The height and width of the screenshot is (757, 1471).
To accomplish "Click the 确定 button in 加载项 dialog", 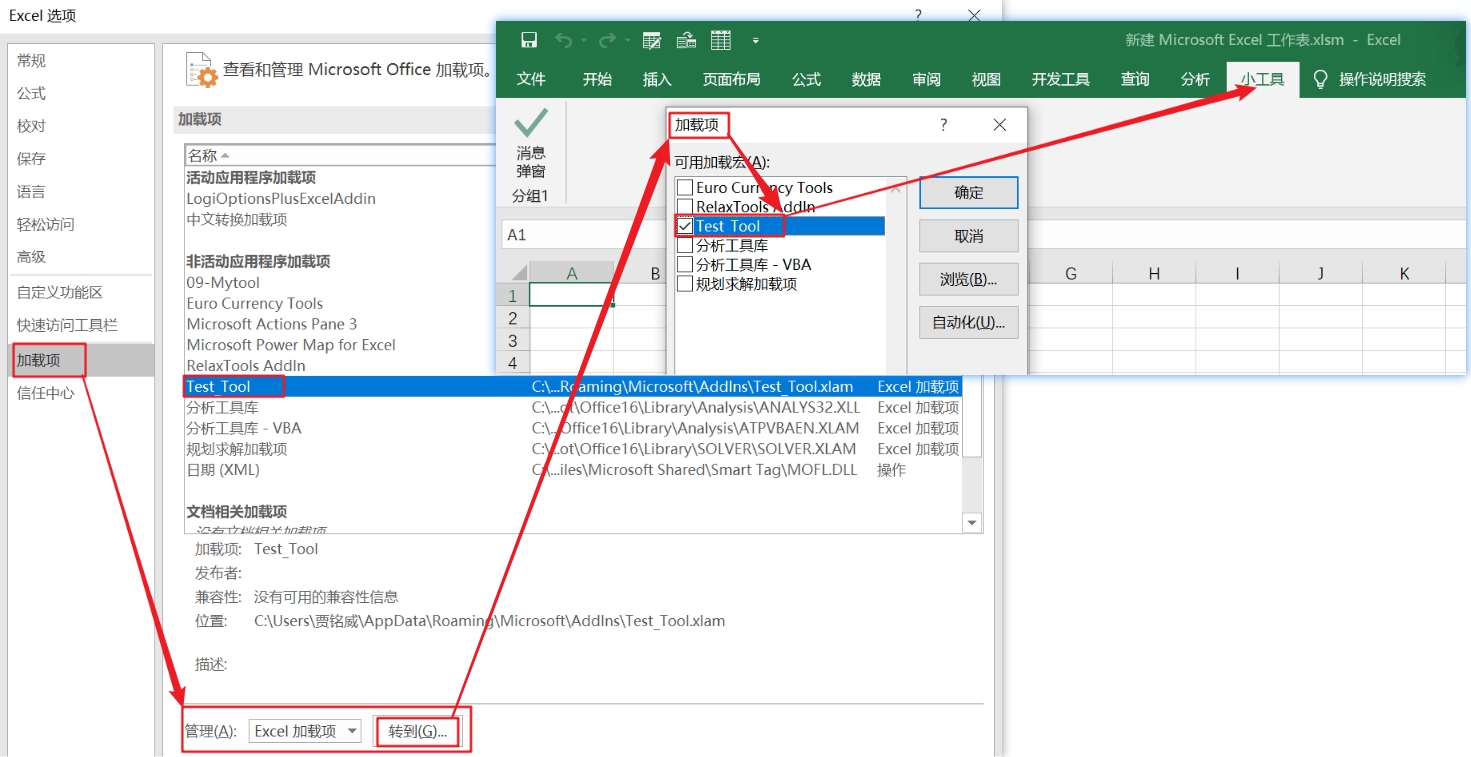I will click(968, 193).
